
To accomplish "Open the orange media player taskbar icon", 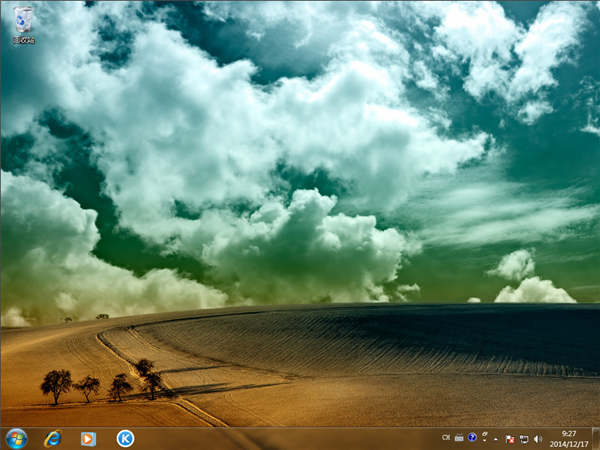I will pyautogui.click(x=88, y=438).
